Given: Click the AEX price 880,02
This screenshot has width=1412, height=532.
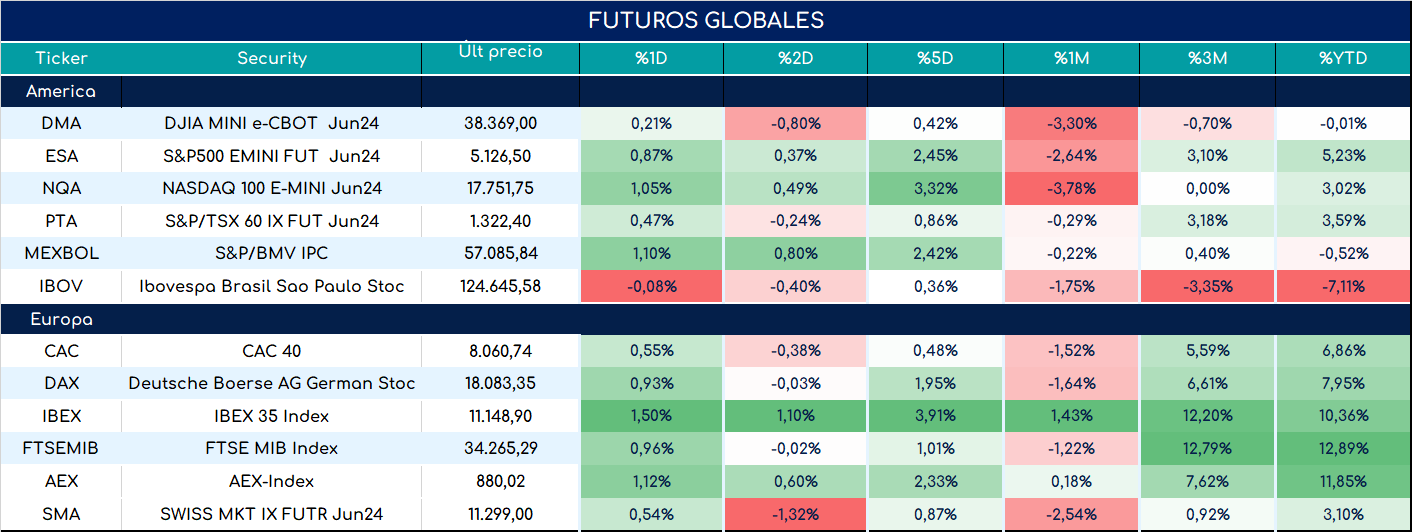Looking at the screenshot, I should tap(501, 481).
